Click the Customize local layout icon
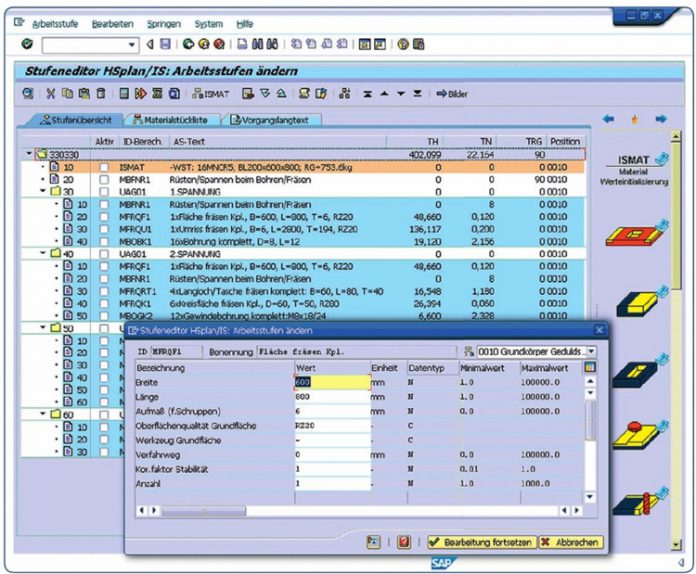The image size is (696, 574). pyautogui.click(x=419, y=44)
